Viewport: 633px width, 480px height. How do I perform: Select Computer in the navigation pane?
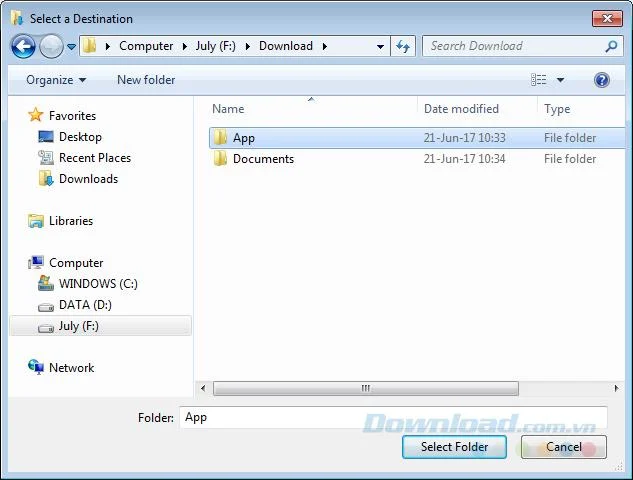76,263
